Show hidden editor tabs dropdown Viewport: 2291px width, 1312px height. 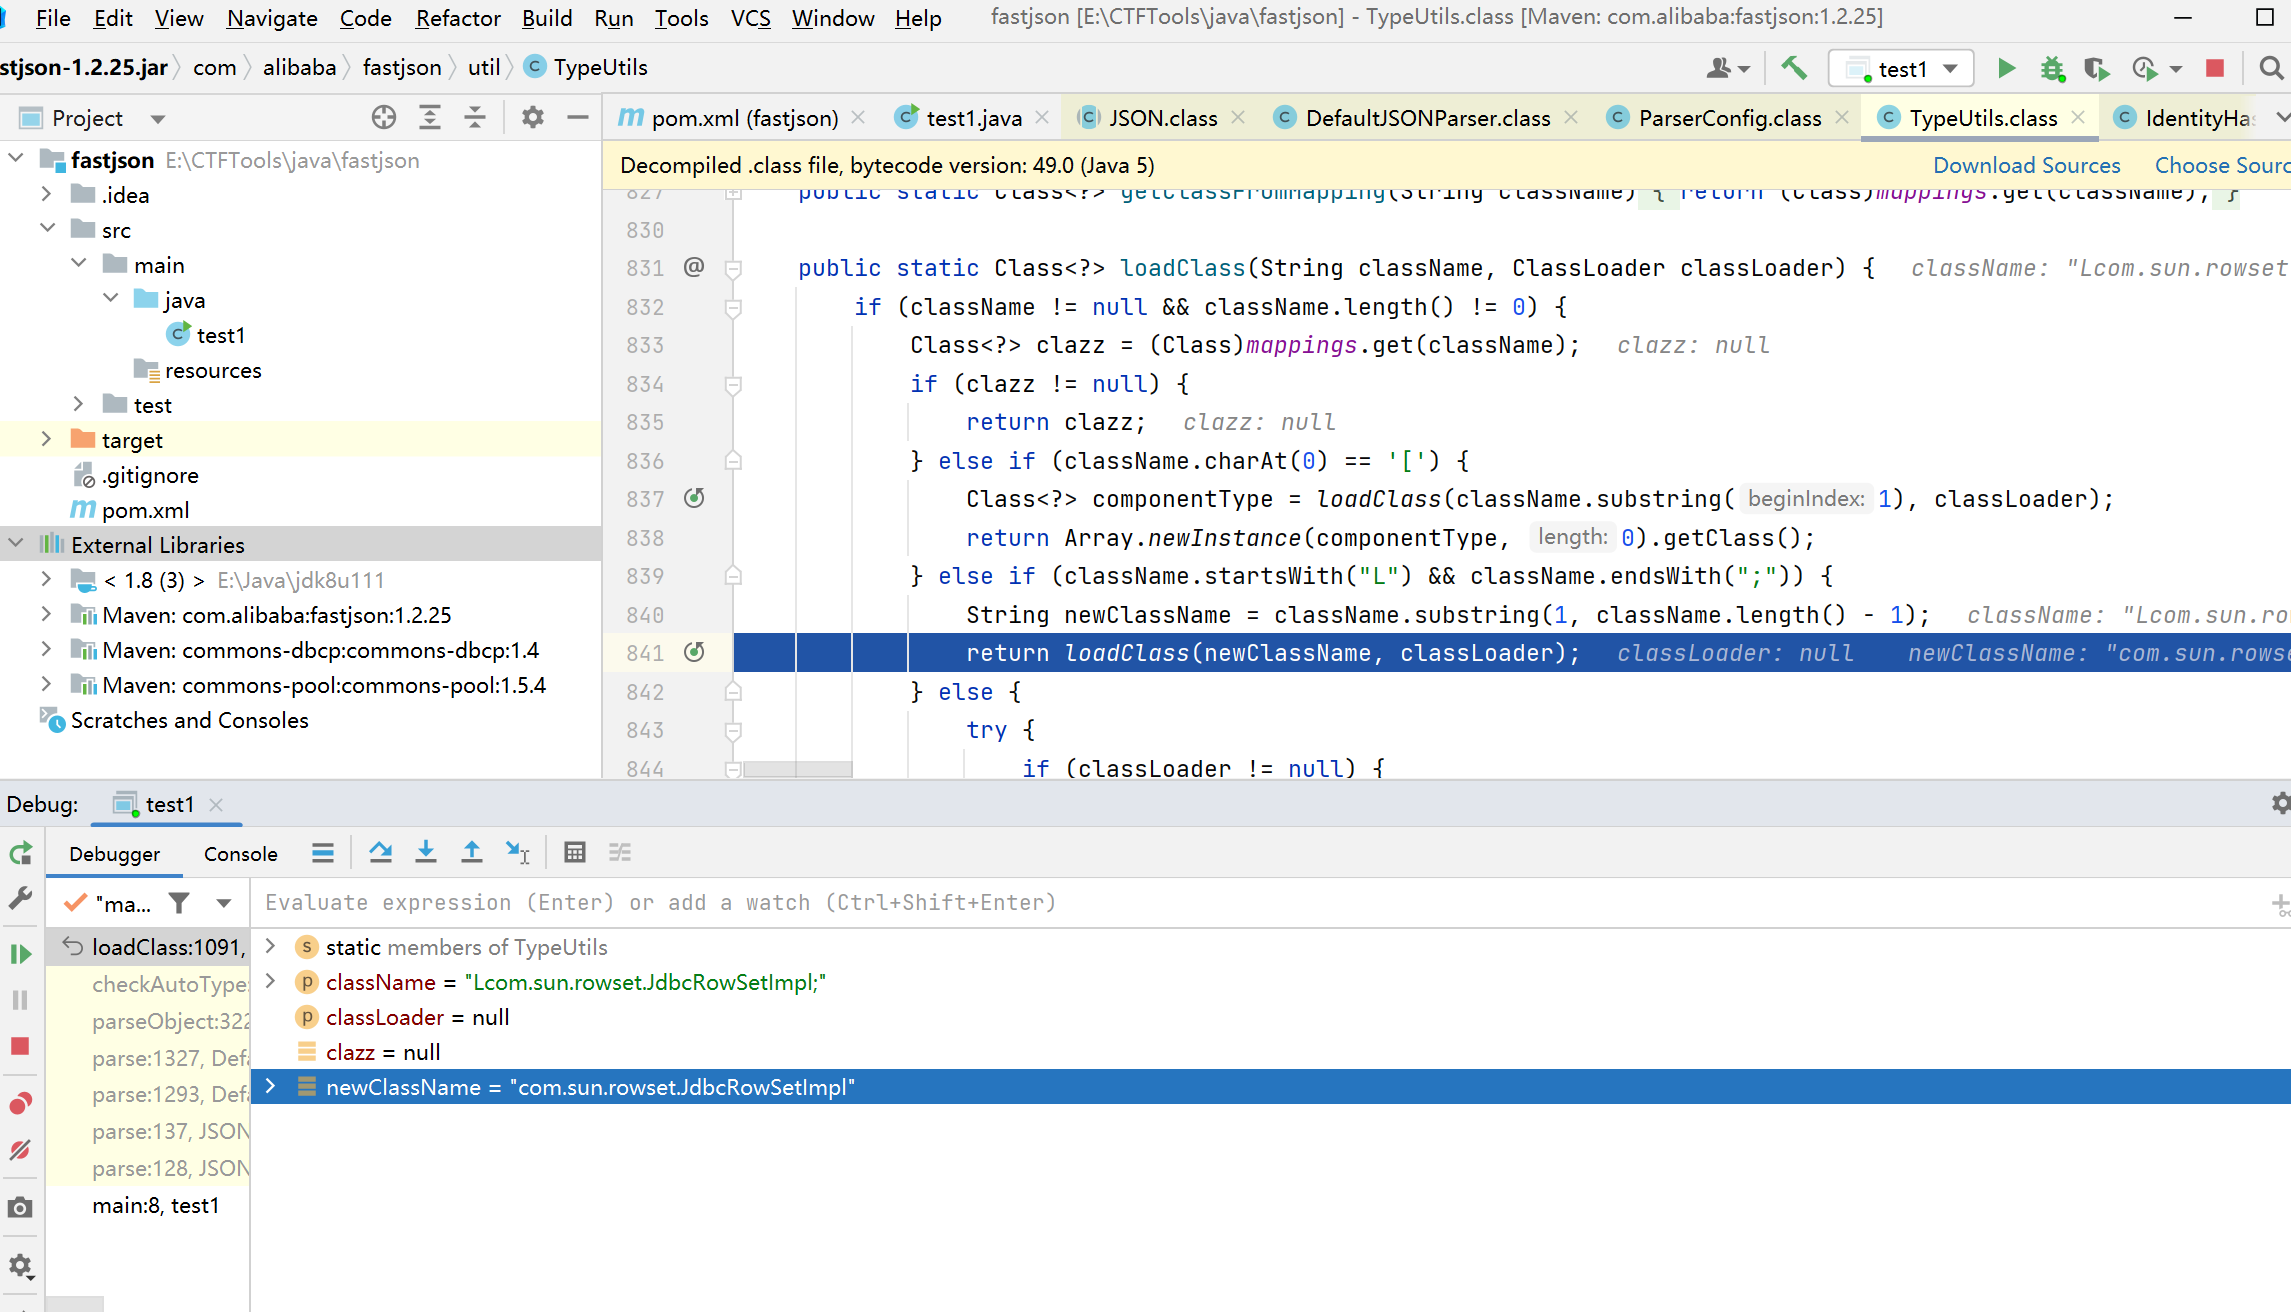[2281, 118]
